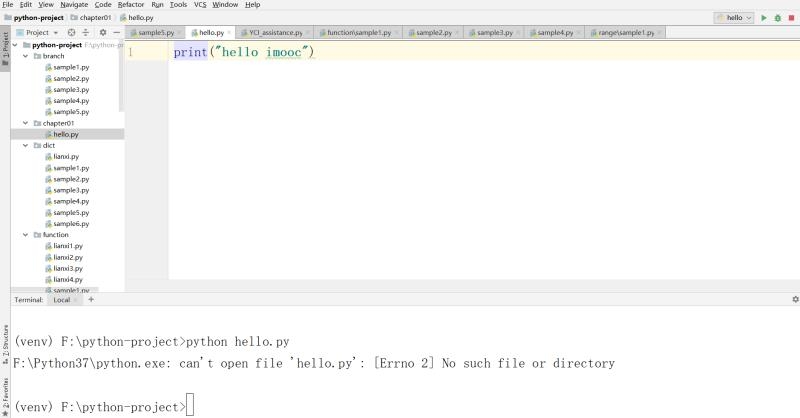Click line number 1 in the editor gutter

[x=130, y=52]
